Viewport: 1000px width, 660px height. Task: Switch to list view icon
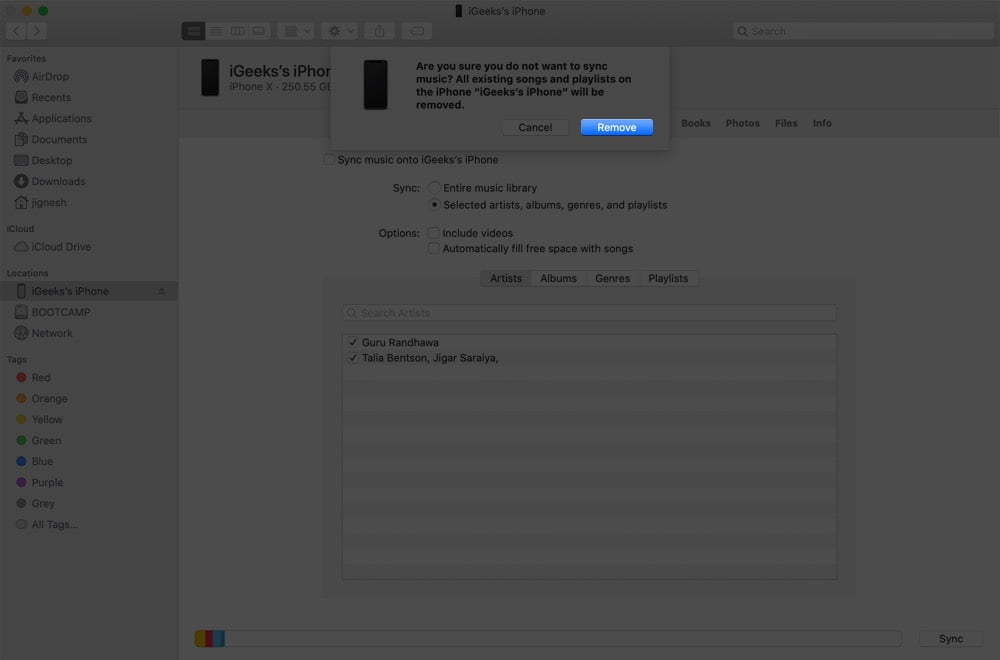click(216, 31)
